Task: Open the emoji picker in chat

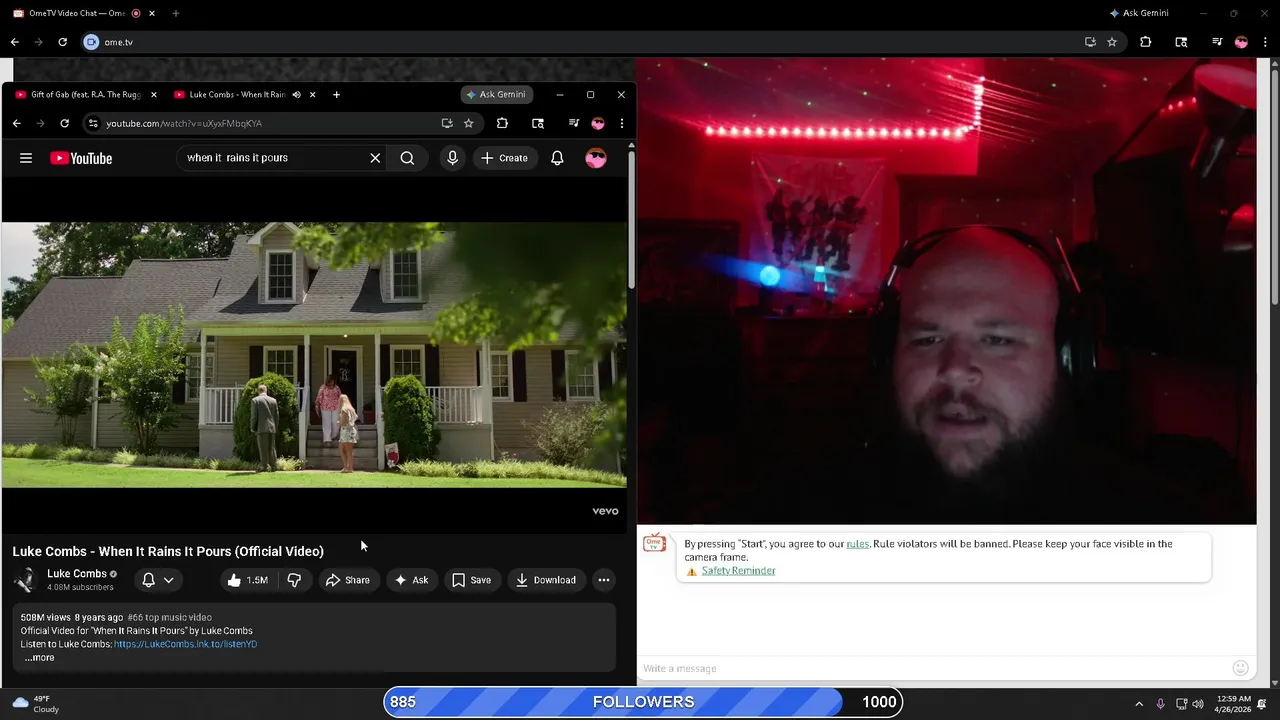Action: [x=1240, y=668]
